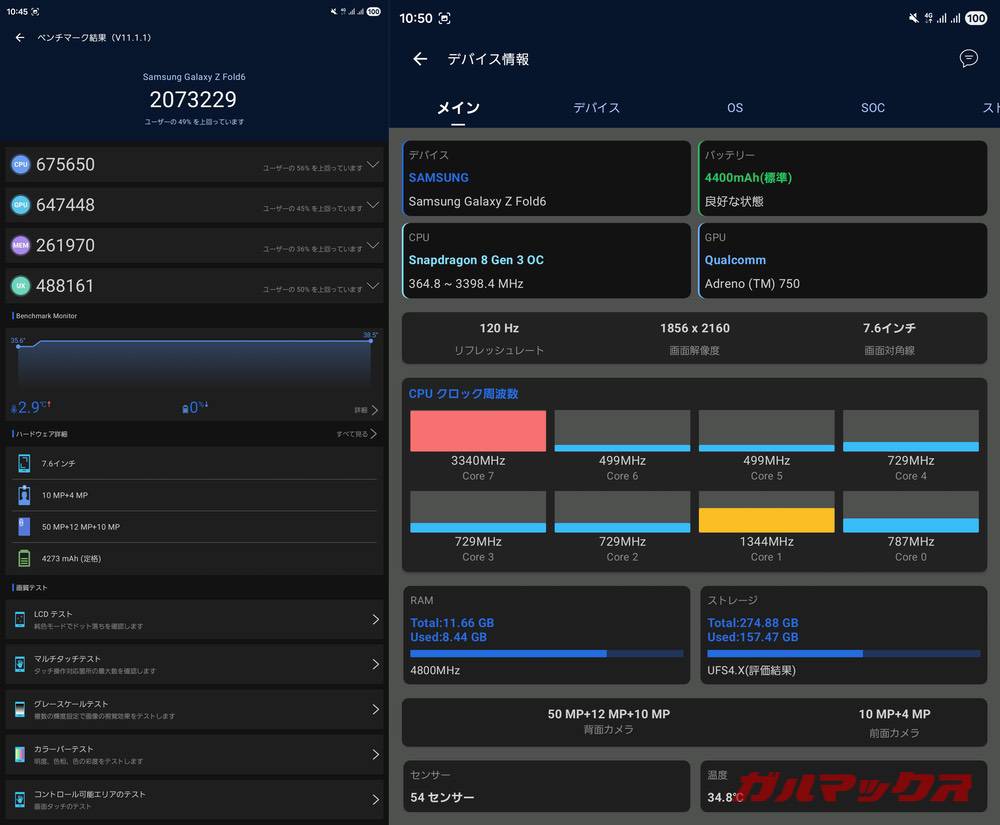Click the マルチタッチテスト icon

click(x=20, y=664)
